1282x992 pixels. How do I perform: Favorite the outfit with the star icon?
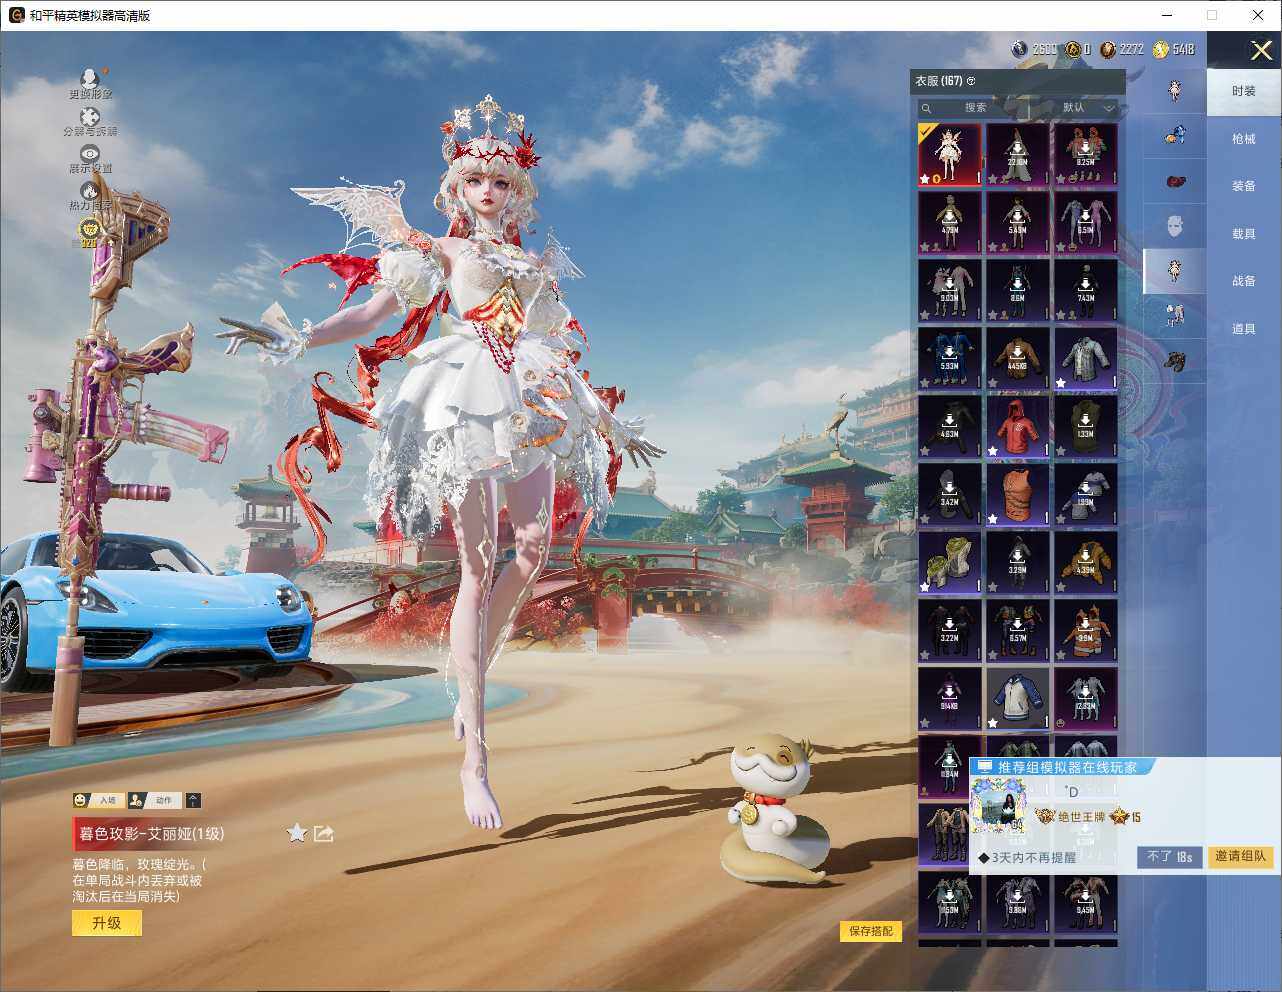coord(297,833)
